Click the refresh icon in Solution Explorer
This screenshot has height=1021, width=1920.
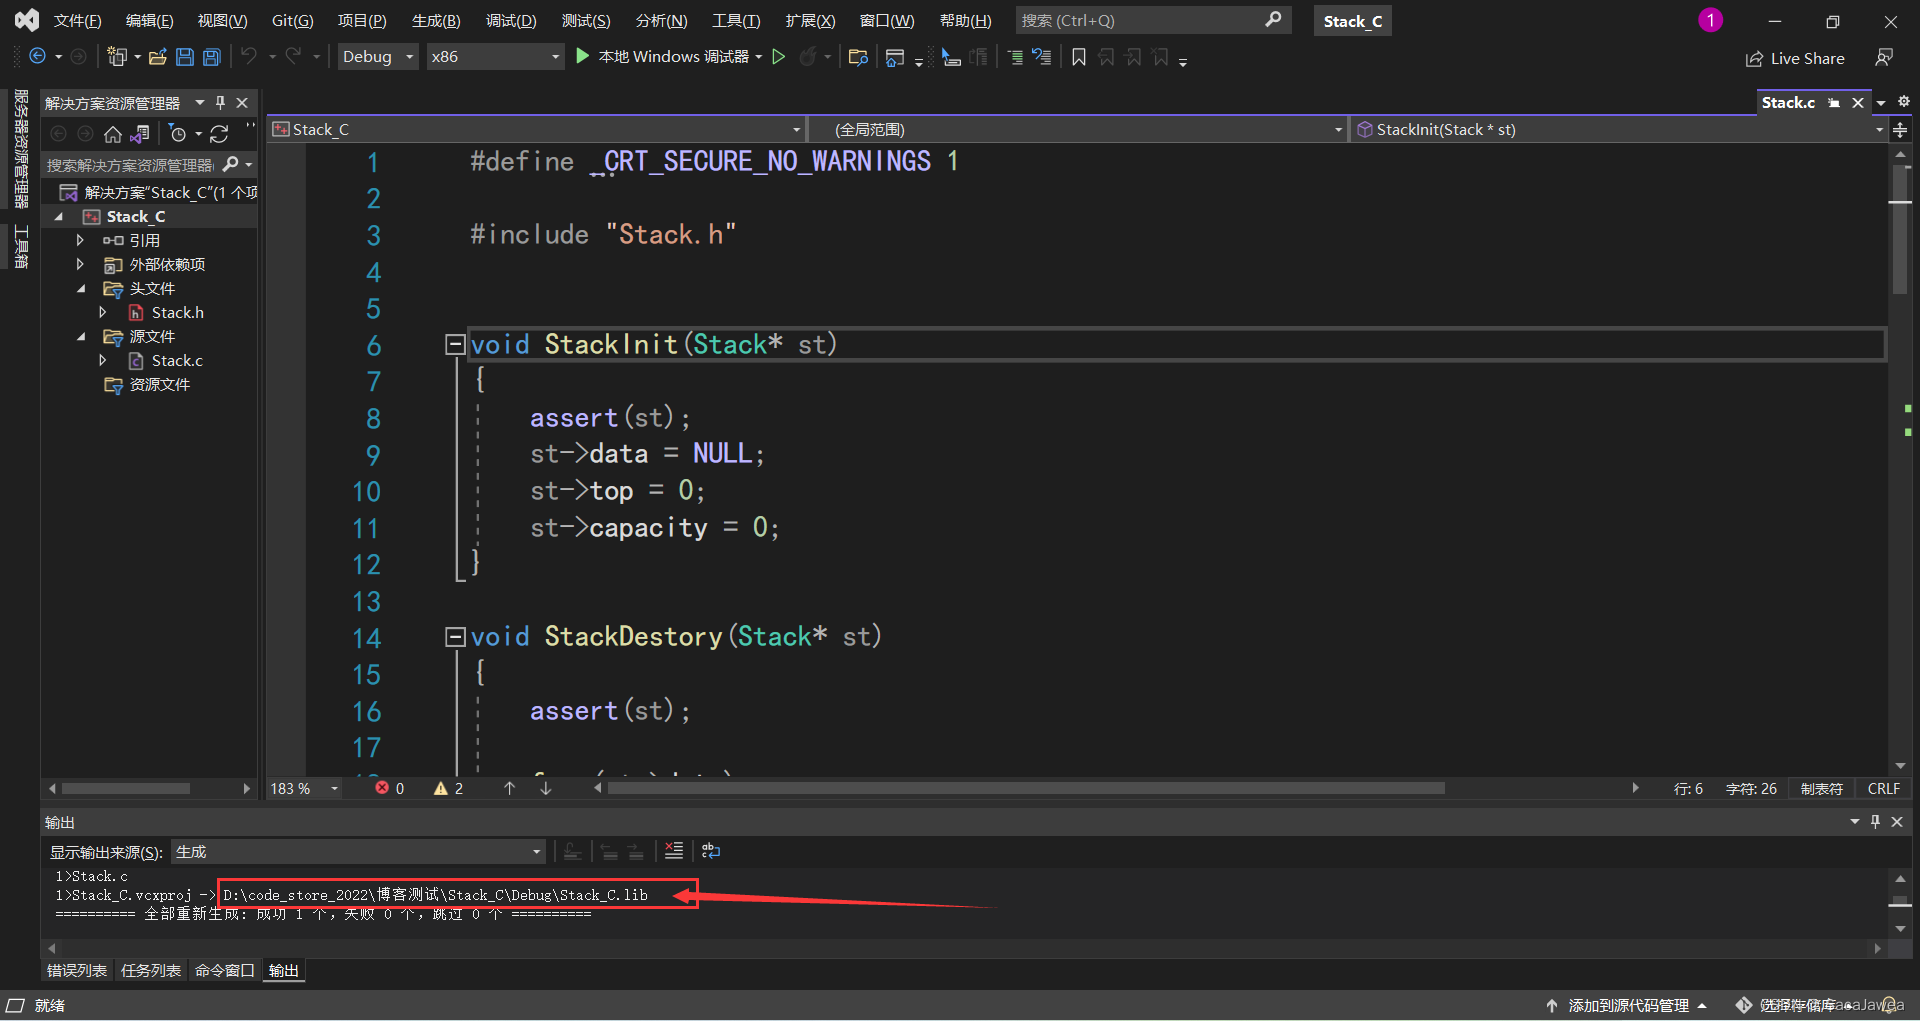219,133
